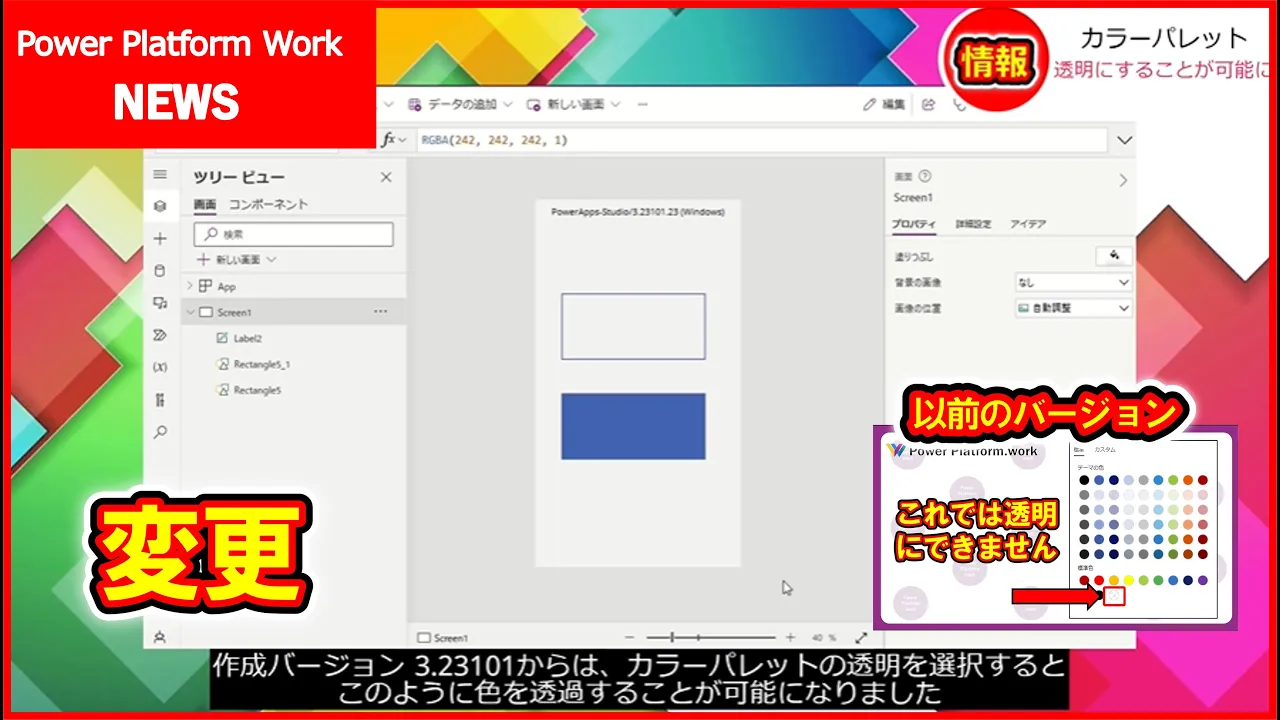Collapse the Screen1 tree node

189,312
